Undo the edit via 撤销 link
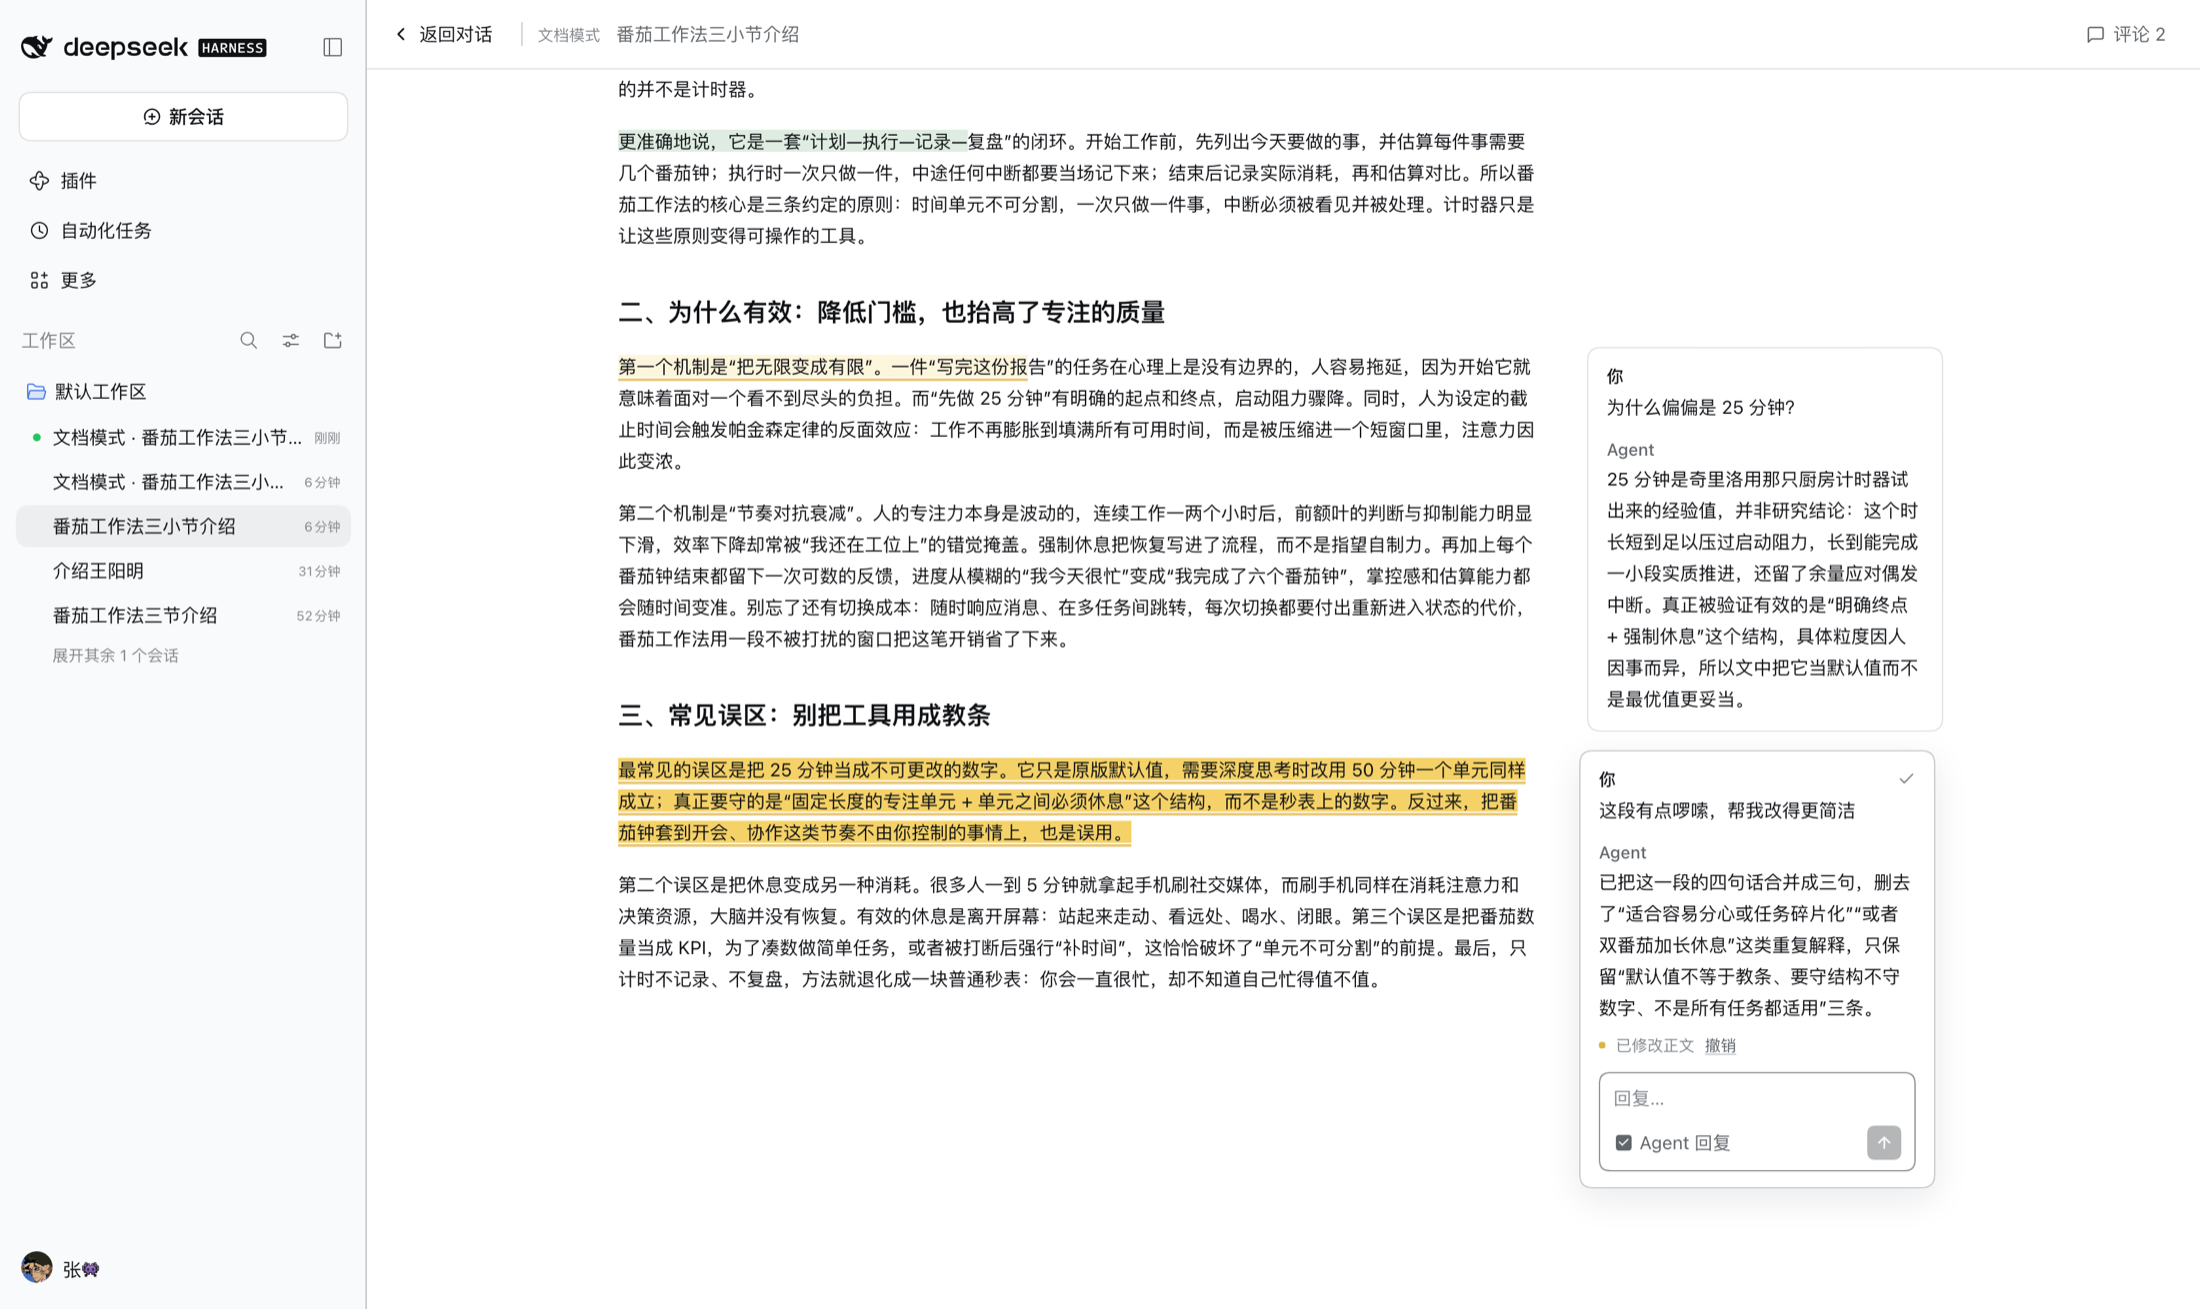The image size is (2200, 1309). (x=1720, y=1046)
